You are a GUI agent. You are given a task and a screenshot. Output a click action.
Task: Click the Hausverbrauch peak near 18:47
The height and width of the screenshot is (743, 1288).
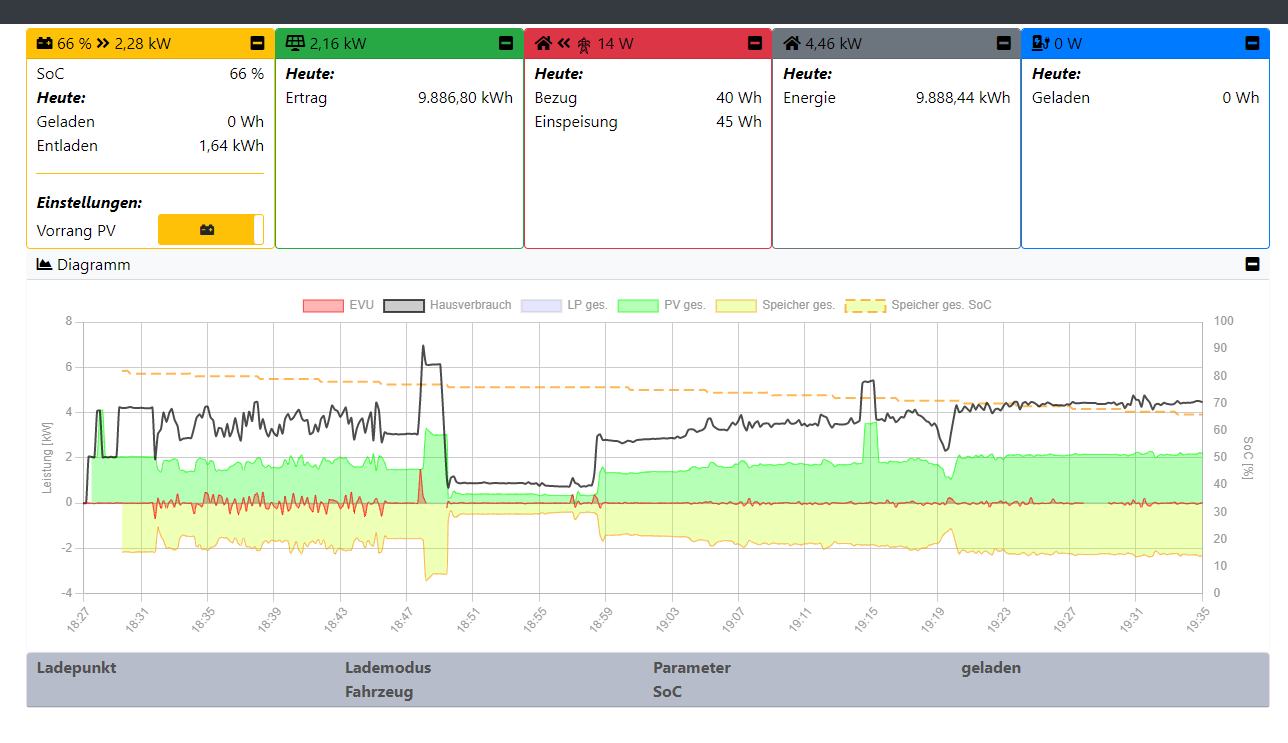(423, 347)
